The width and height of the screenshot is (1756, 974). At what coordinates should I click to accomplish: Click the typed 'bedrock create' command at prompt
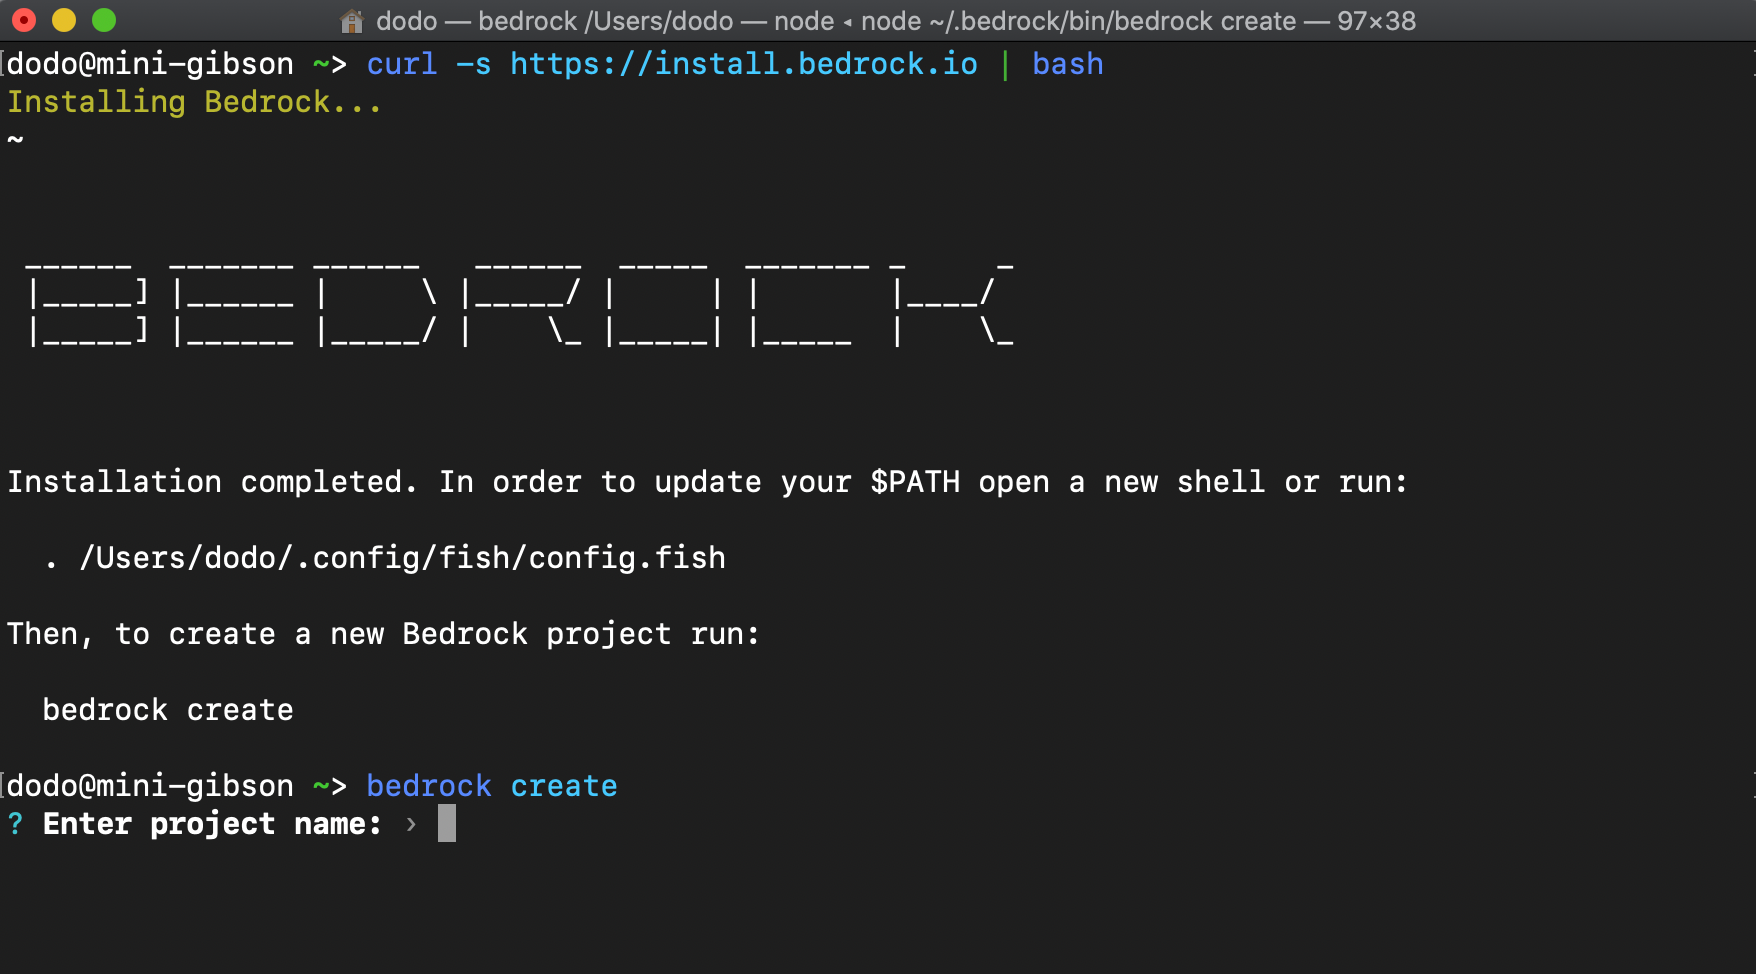[492, 786]
